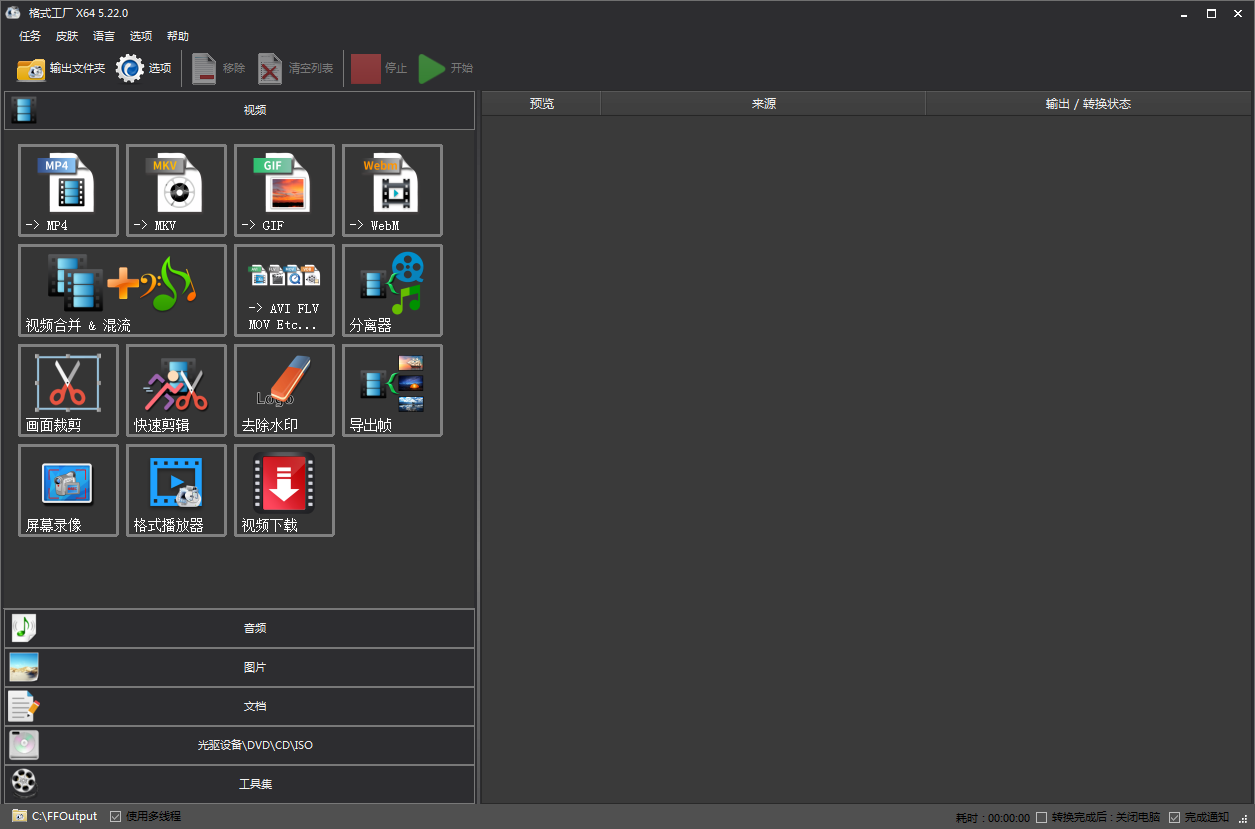This screenshot has width=1255, height=829.
Task: Open the 画面裁剪 crop tool
Action: (68, 390)
